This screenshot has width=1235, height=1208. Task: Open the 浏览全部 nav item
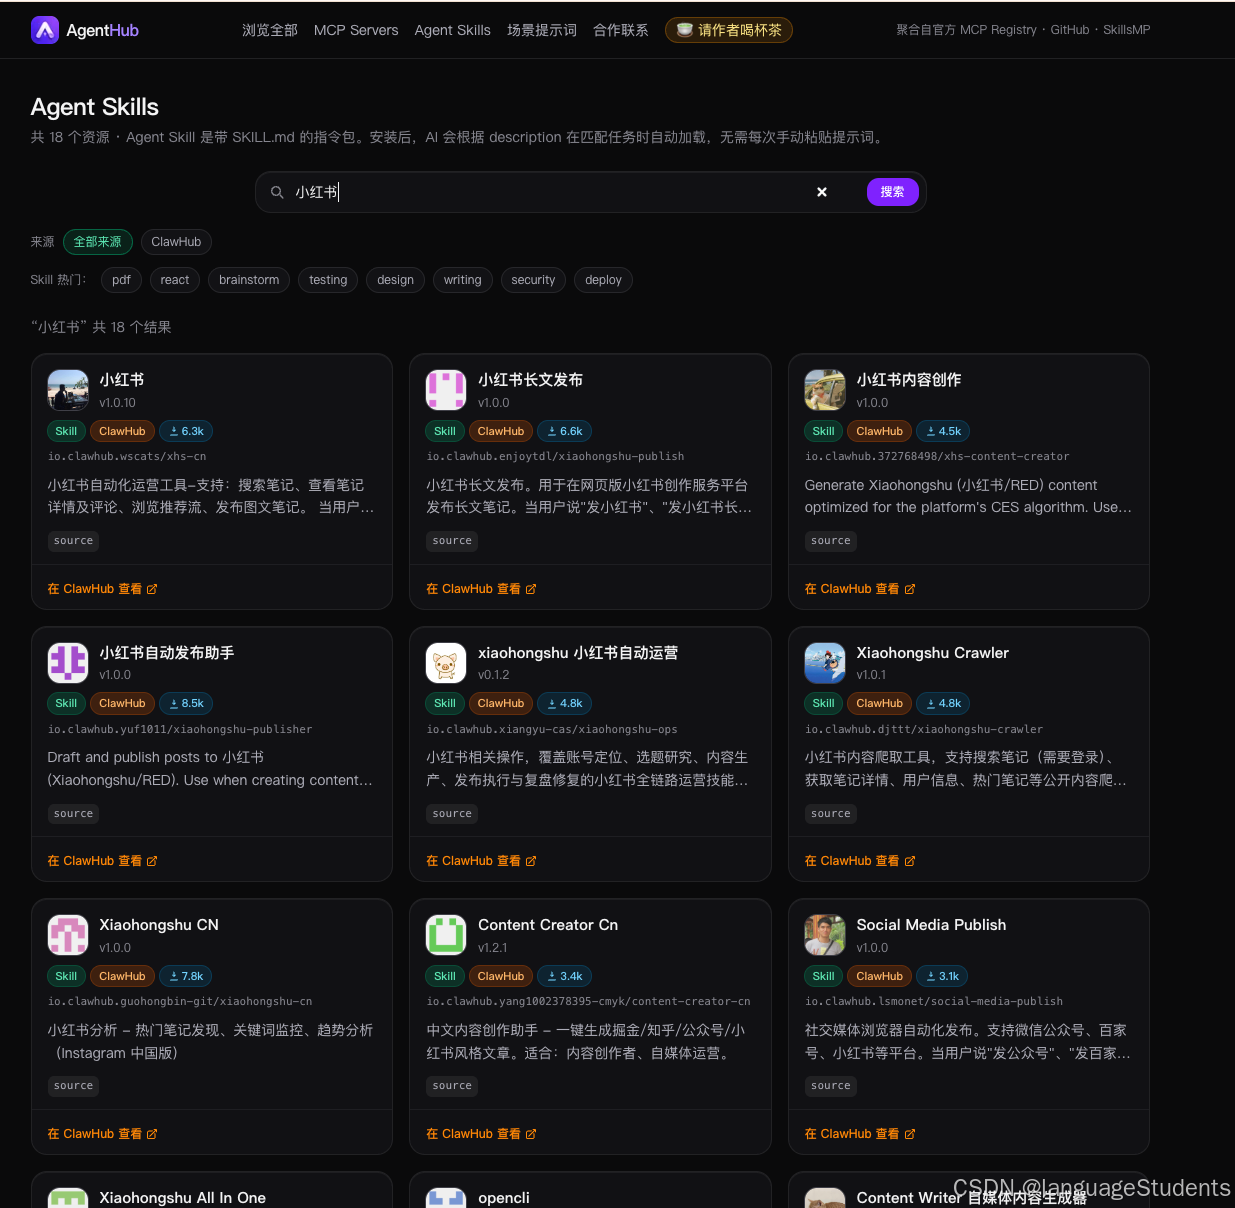[270, 30]
